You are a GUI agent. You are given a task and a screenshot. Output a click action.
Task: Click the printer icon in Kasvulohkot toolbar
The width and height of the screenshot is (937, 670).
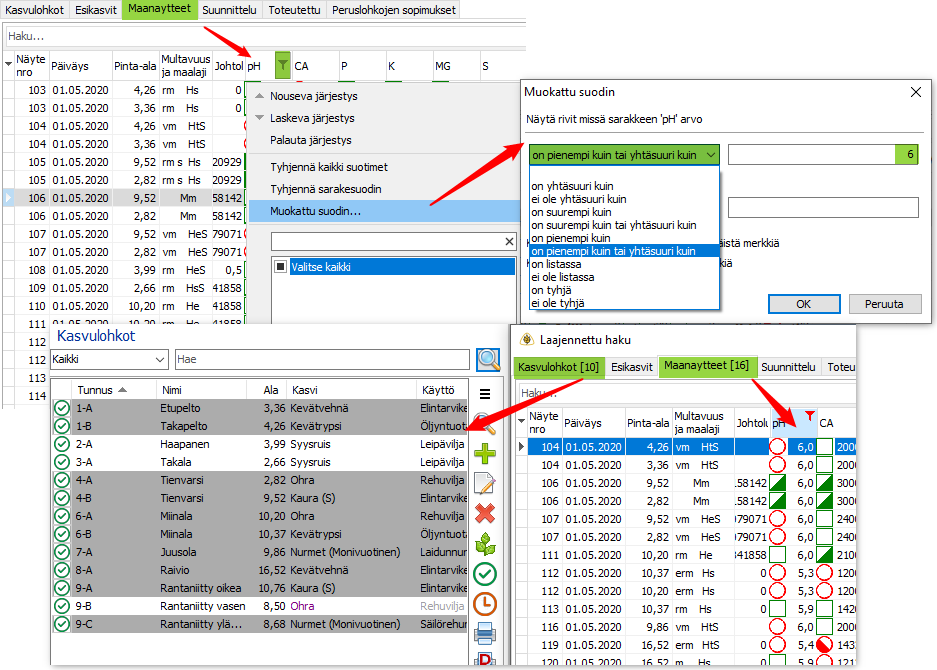[x=485, y=633]
